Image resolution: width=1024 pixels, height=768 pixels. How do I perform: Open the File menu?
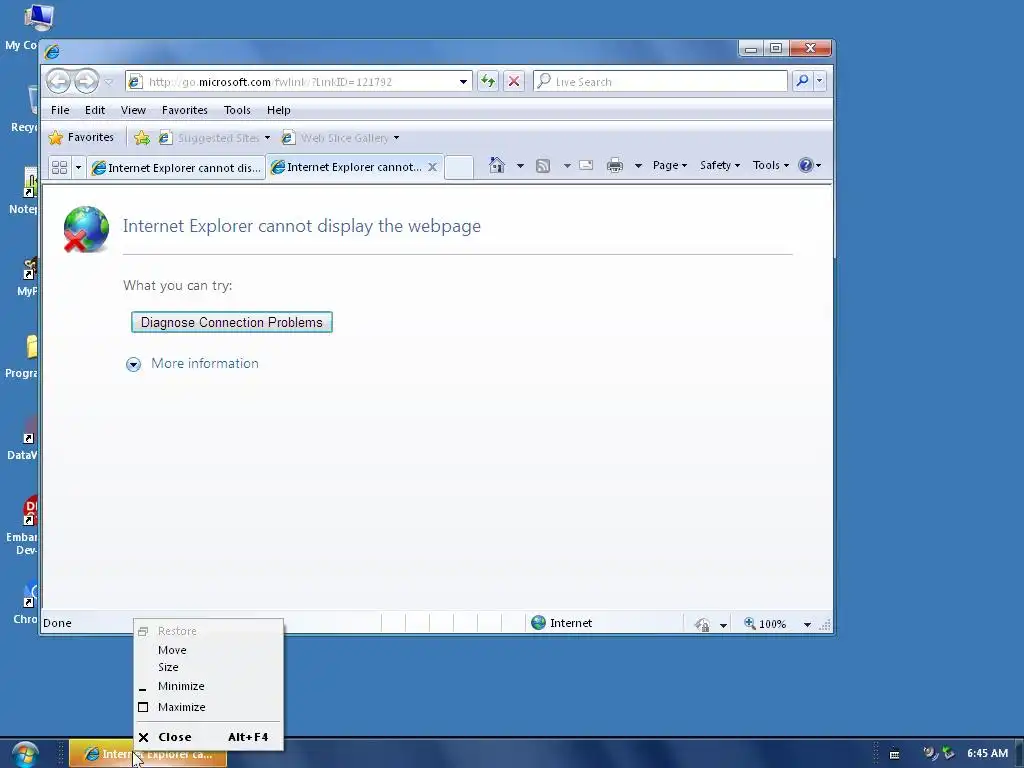(x=60, y=110)
